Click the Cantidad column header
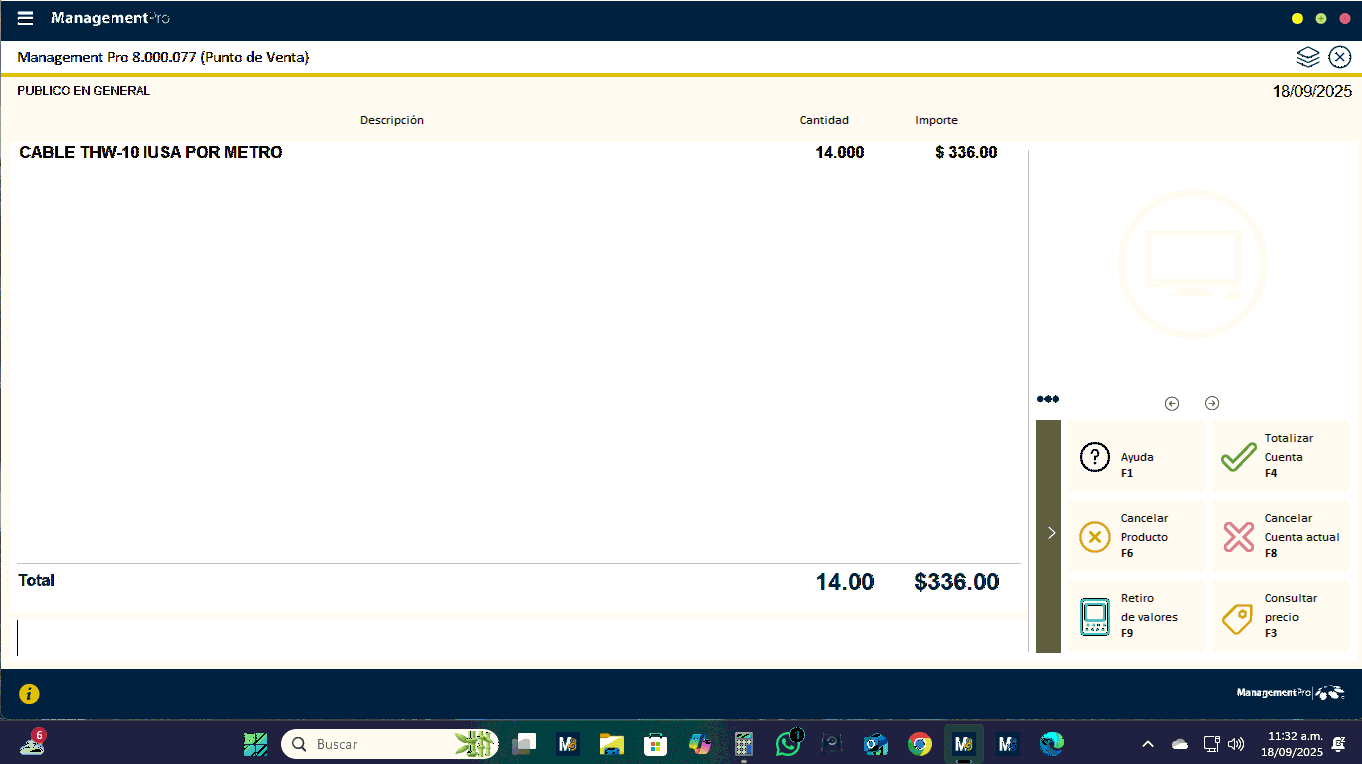 click(x=823, y=120)
